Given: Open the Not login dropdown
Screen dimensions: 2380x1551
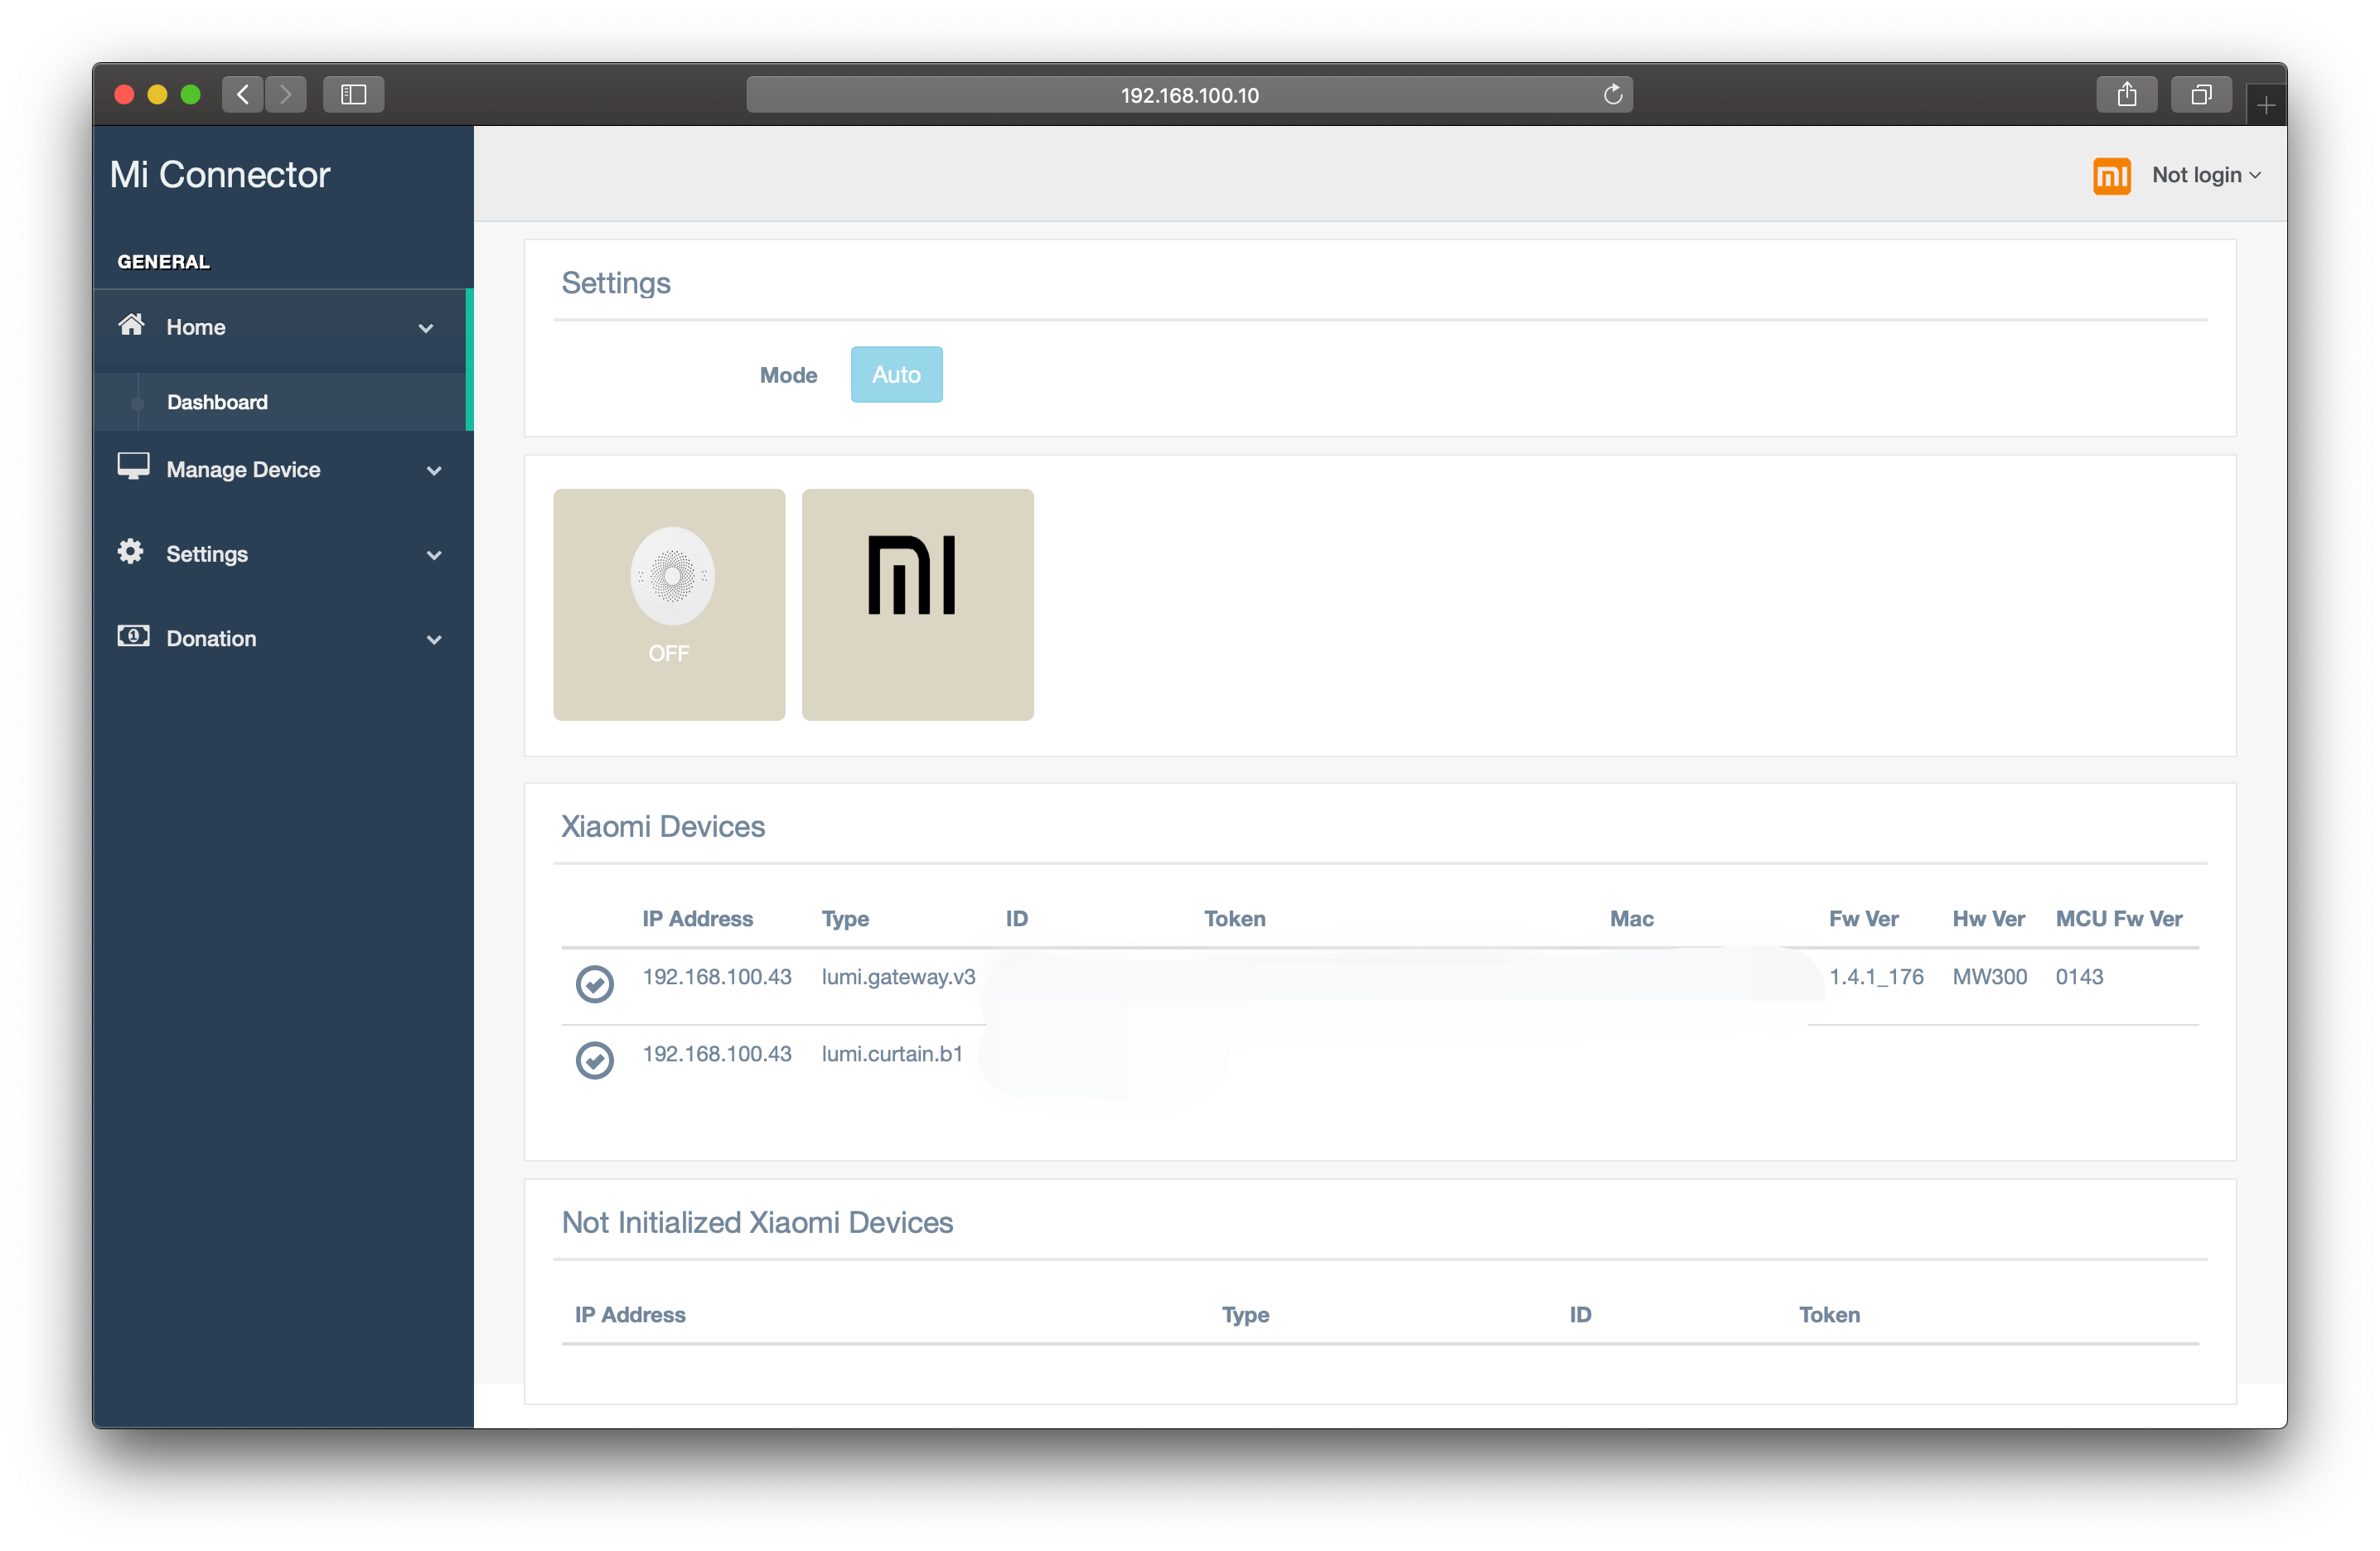Looking at the screenshot, I should (2206, 175).
